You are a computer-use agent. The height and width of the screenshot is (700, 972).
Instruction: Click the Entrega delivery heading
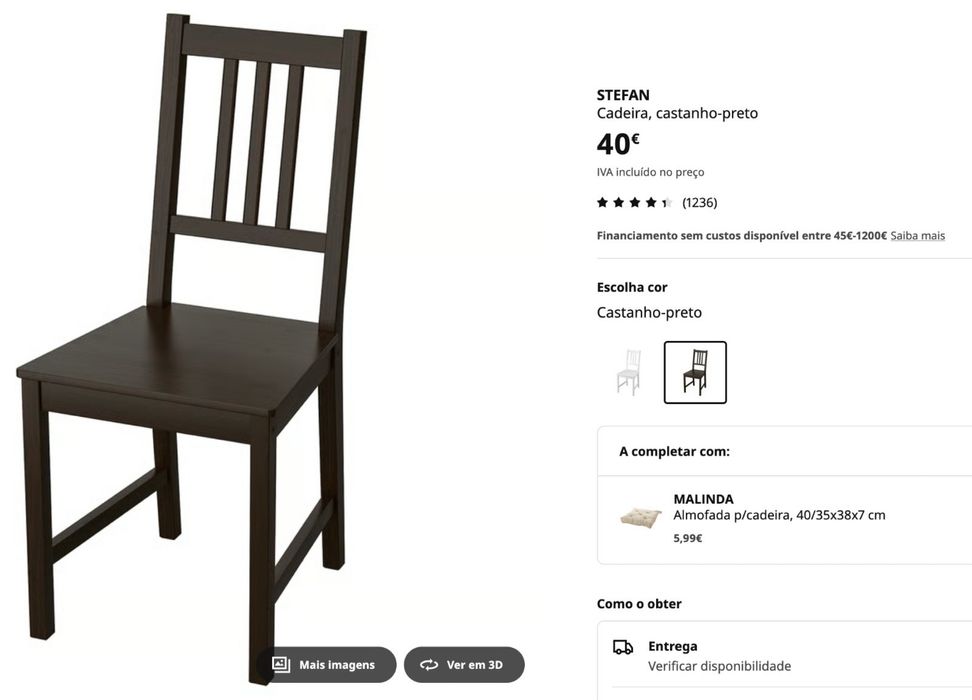(x=672, y=646)
